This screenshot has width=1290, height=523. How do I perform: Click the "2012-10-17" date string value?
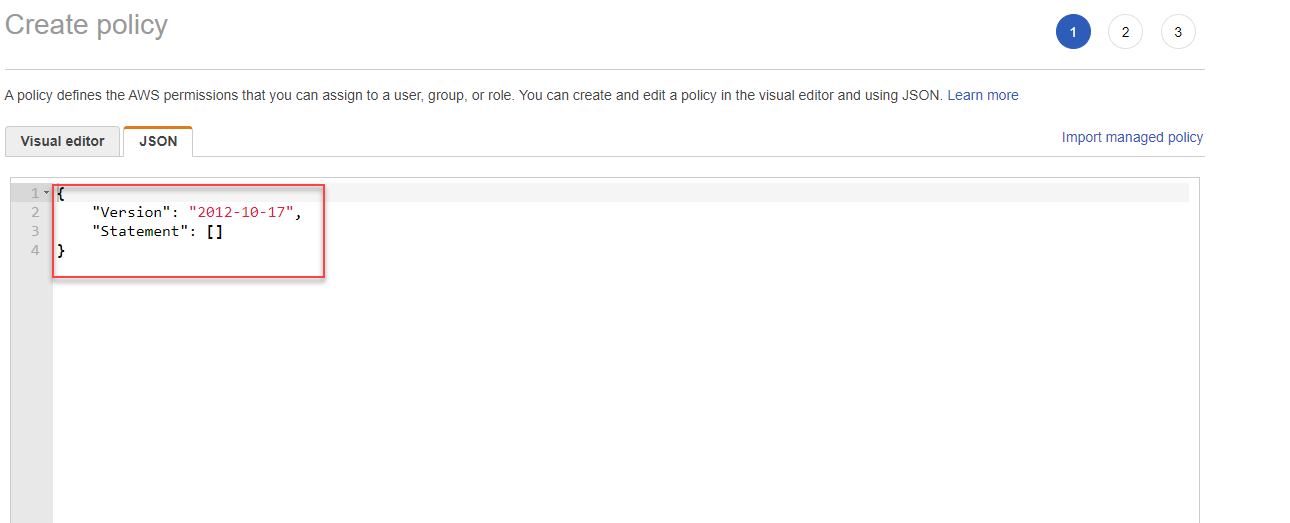(240, 212)
